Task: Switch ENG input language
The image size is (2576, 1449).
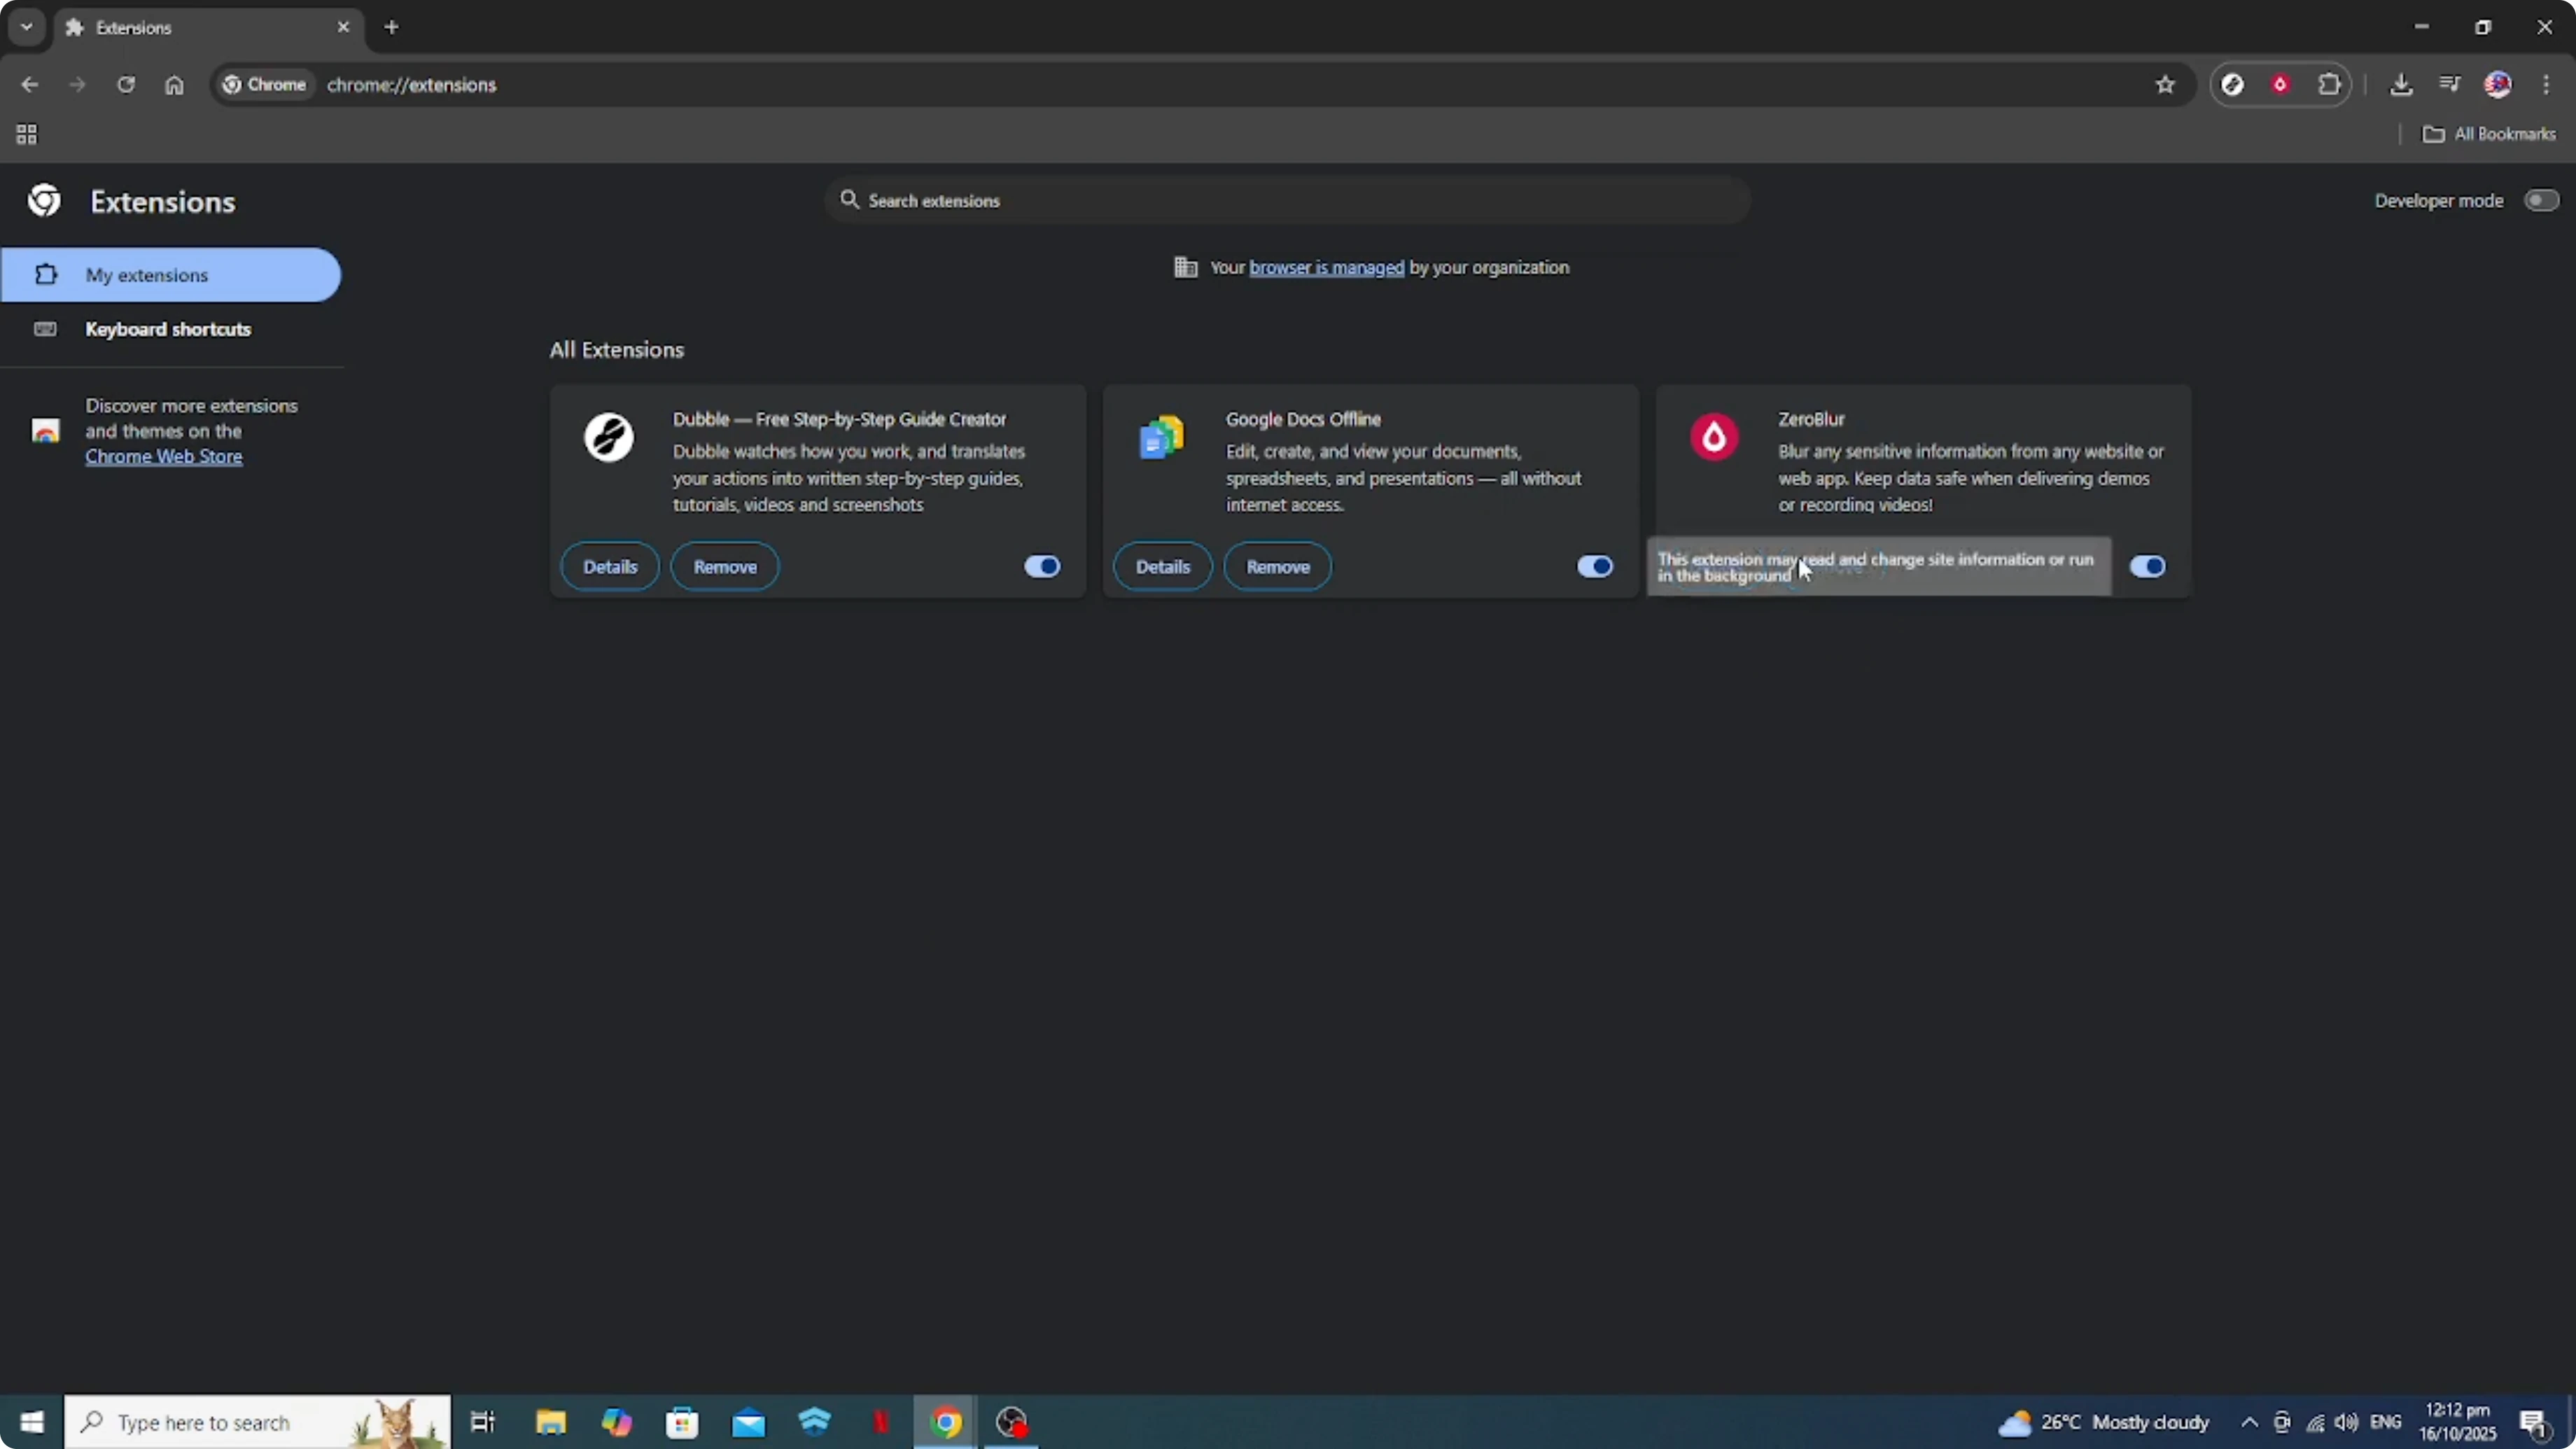Action: 2386,1422
